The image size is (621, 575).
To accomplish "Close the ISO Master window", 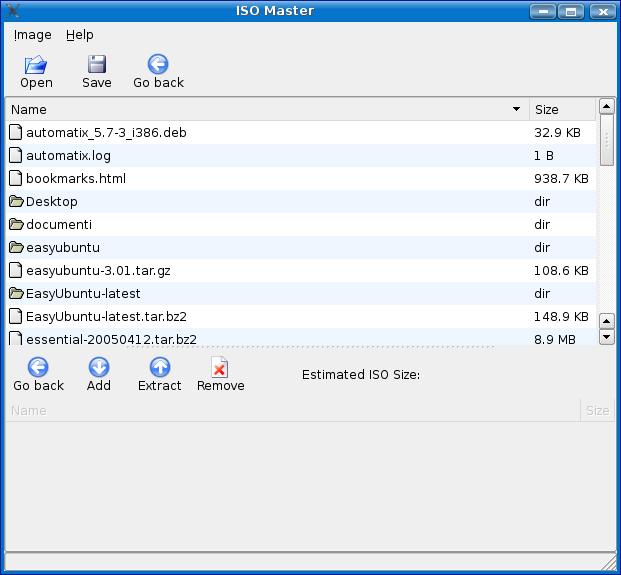I will pyautogui.click(x=602, y=11).
